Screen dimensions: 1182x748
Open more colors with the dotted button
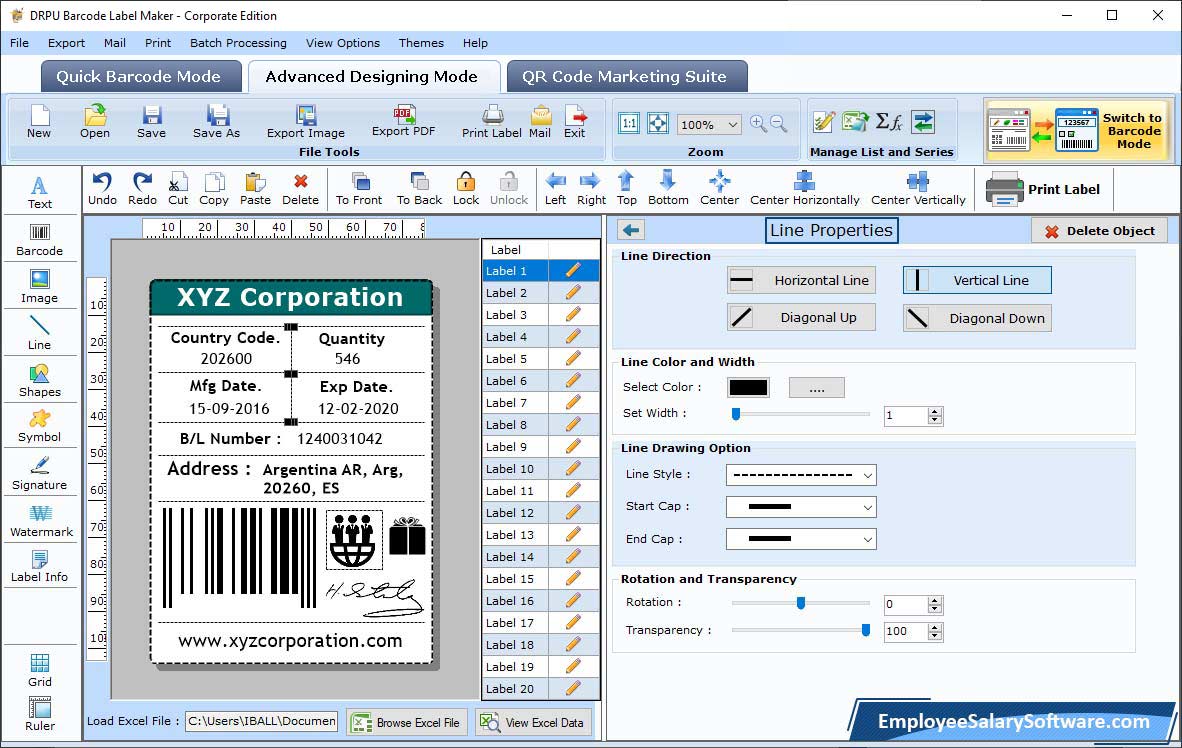point(816,388)
